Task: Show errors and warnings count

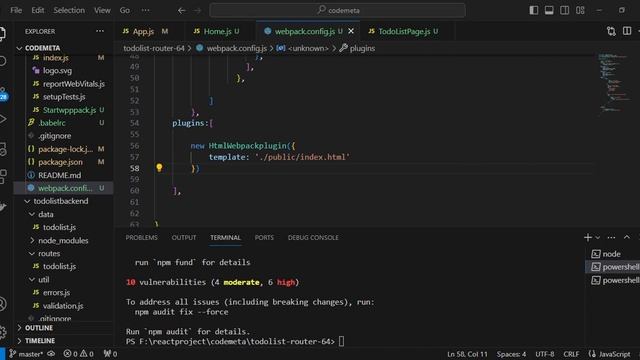Action: (x=78, y=354)
